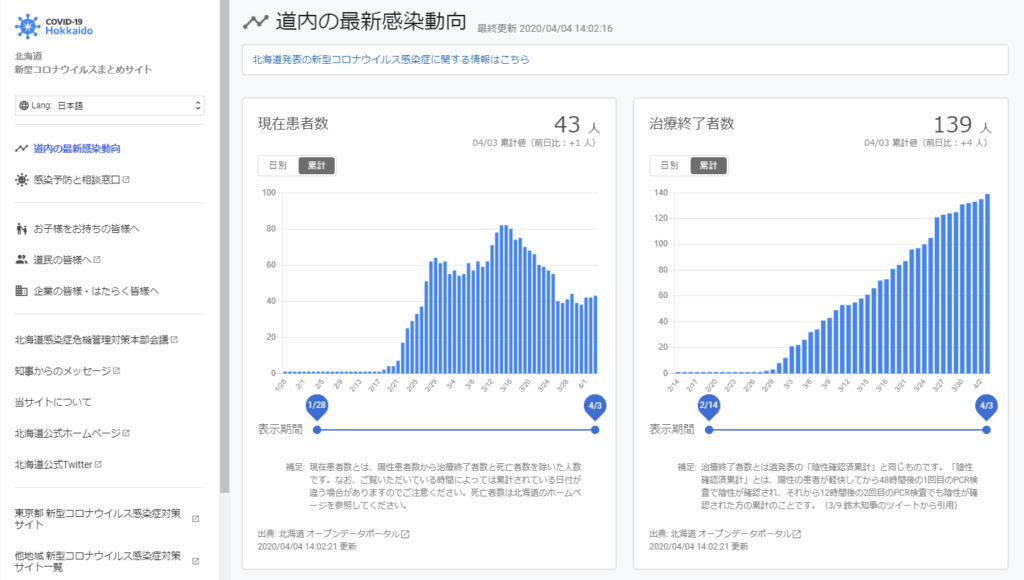This screenshot has height=580, width=1024.
Task: Switch 治療終了者数 chart to 日別 view
Action: click(669, 165)
